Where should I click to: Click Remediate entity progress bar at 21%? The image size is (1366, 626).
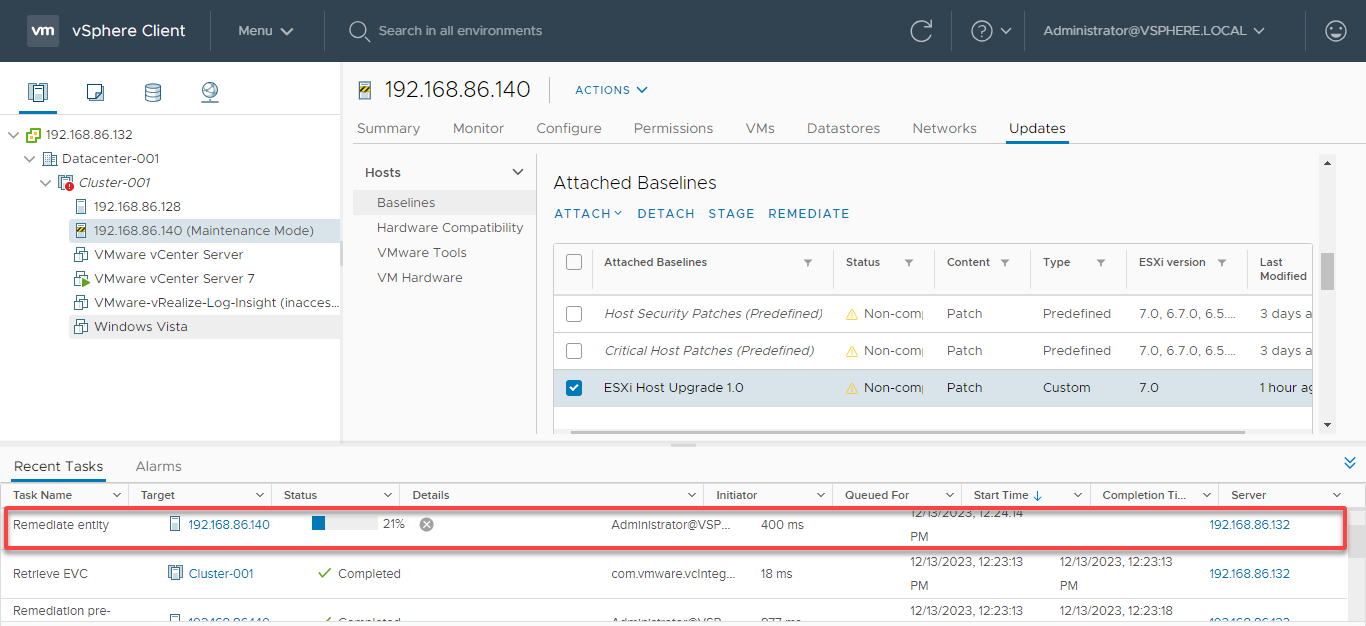click(345, 523)
